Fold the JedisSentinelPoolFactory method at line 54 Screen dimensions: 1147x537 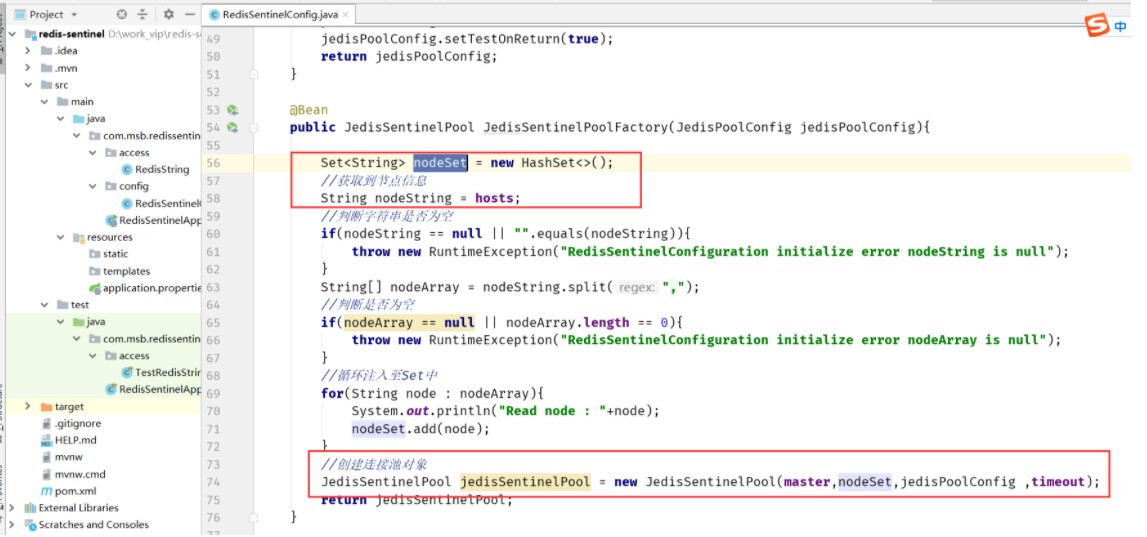tap(252, 128)
